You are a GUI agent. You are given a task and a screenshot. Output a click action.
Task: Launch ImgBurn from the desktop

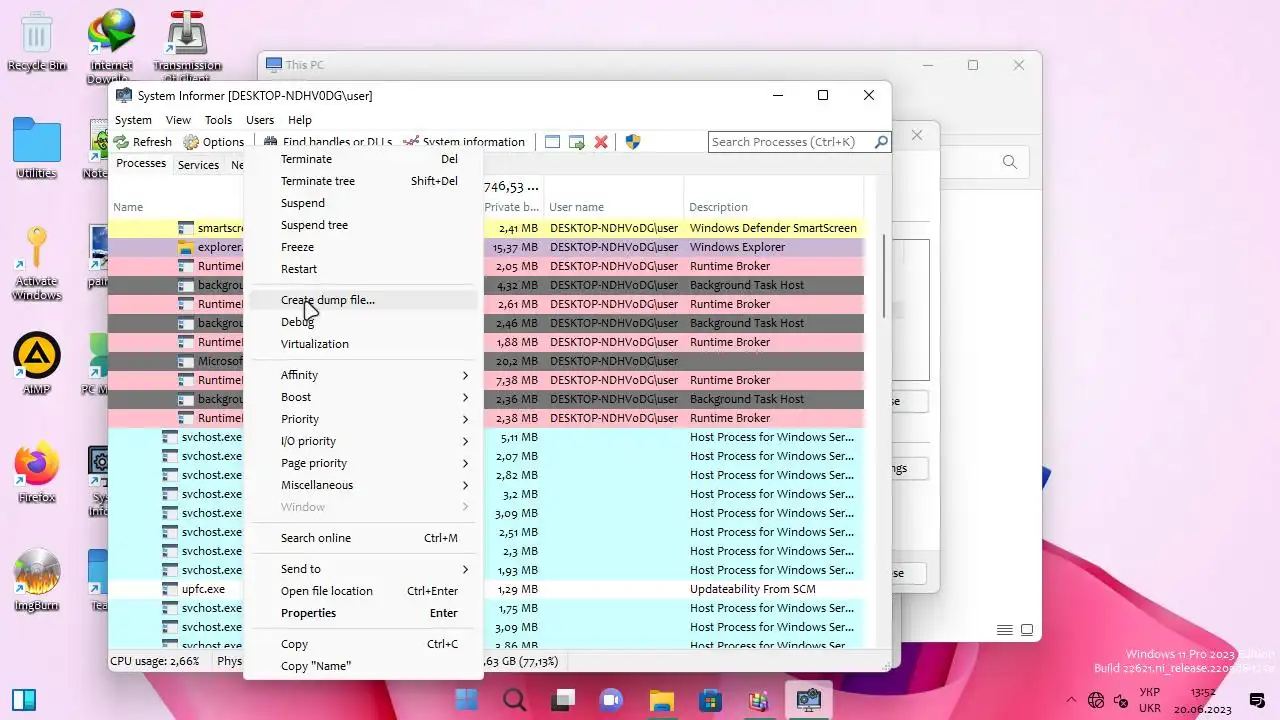(x=37, y=580)
